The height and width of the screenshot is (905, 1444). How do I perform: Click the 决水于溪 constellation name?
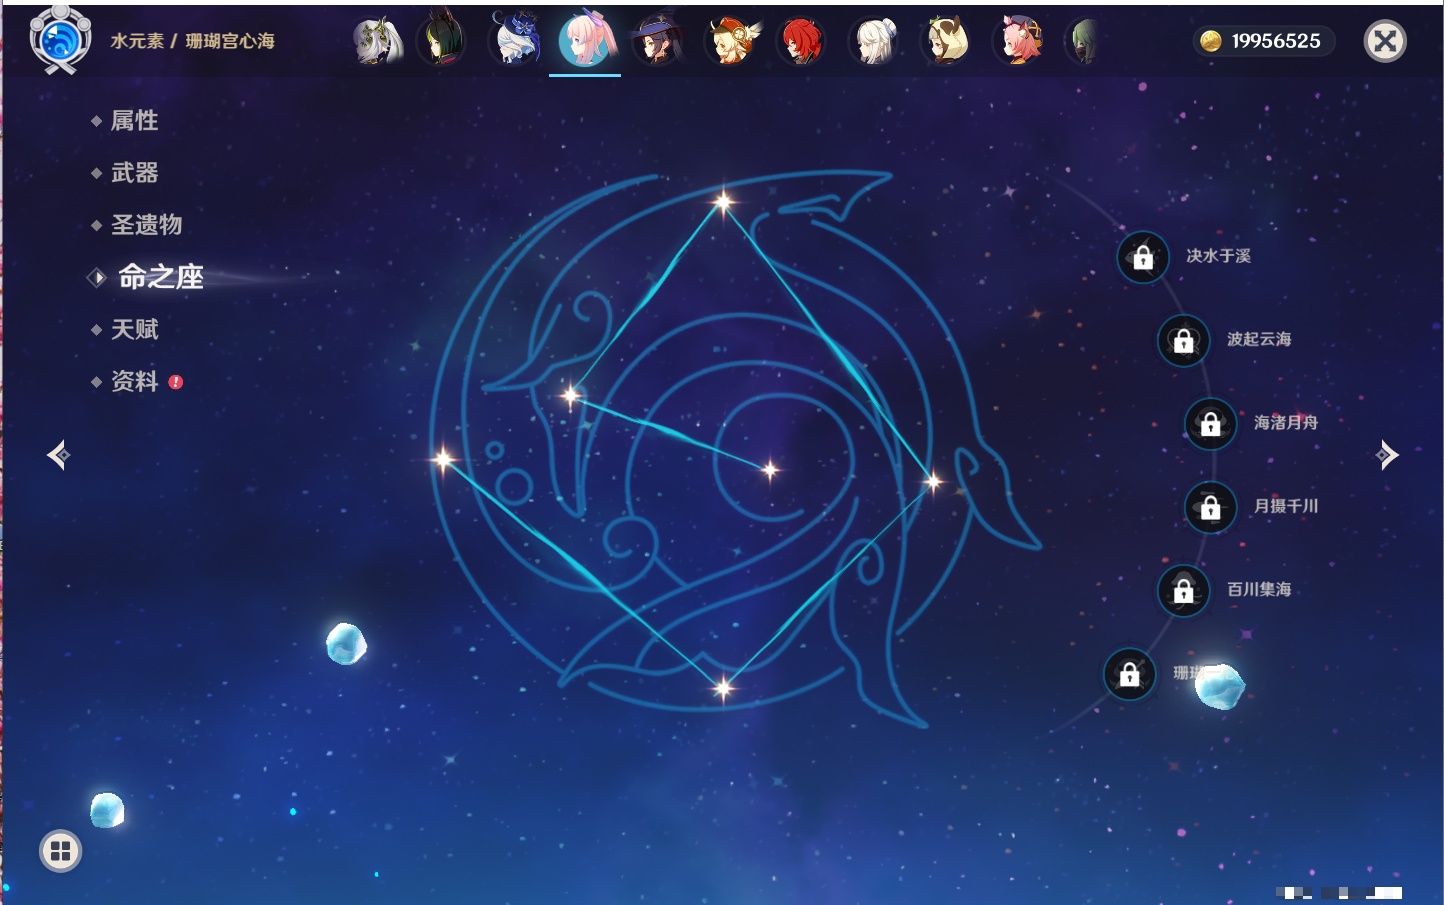(1218, 256)
